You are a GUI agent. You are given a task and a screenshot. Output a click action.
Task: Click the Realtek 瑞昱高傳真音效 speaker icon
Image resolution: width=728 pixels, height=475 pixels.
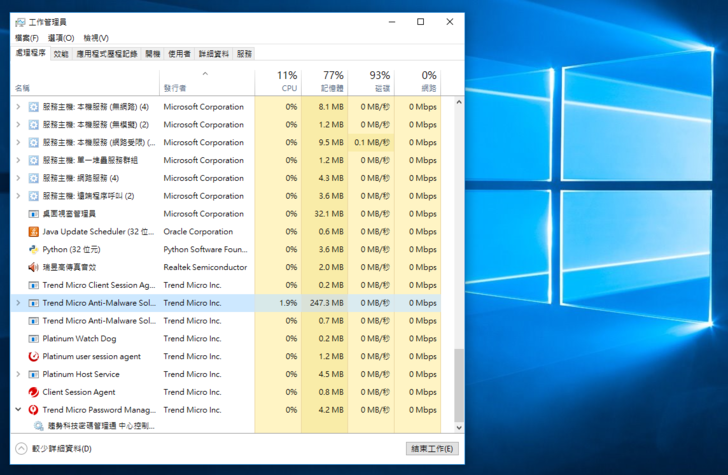tap(33, 268)
